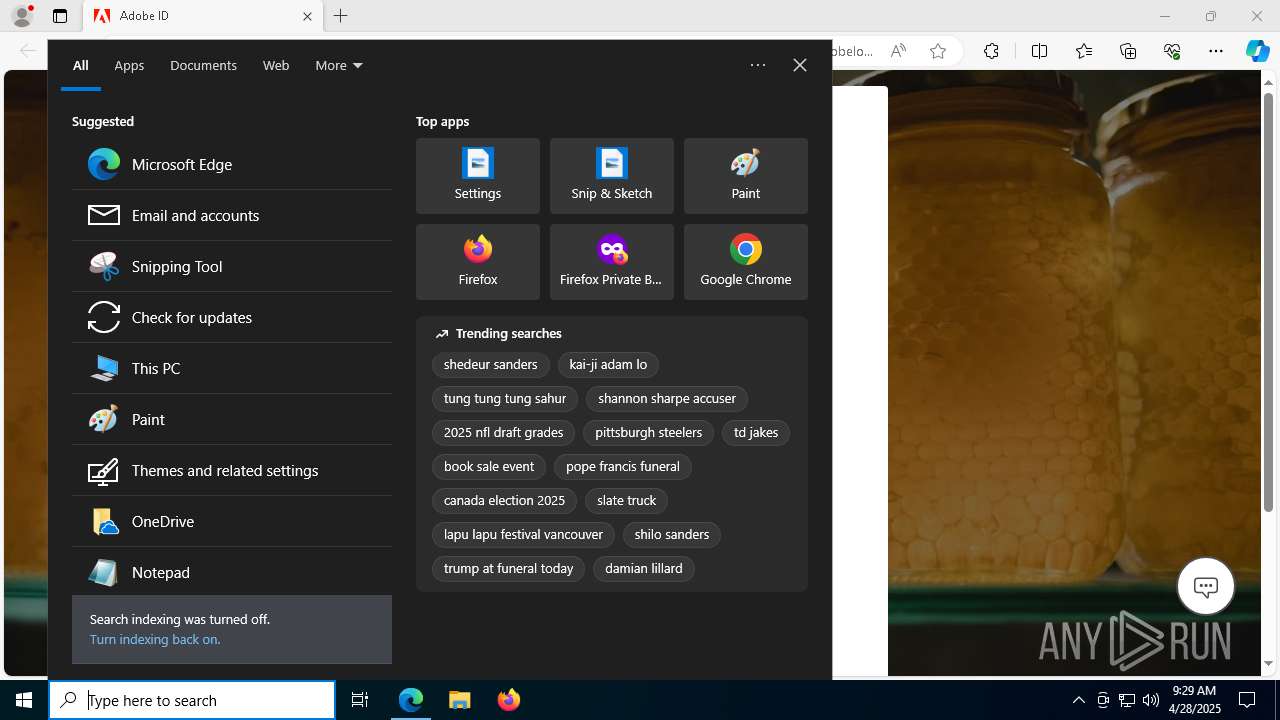The image size is (1280, 720).
Task: Search trending pope francis funeral
Action: point(622,467)
